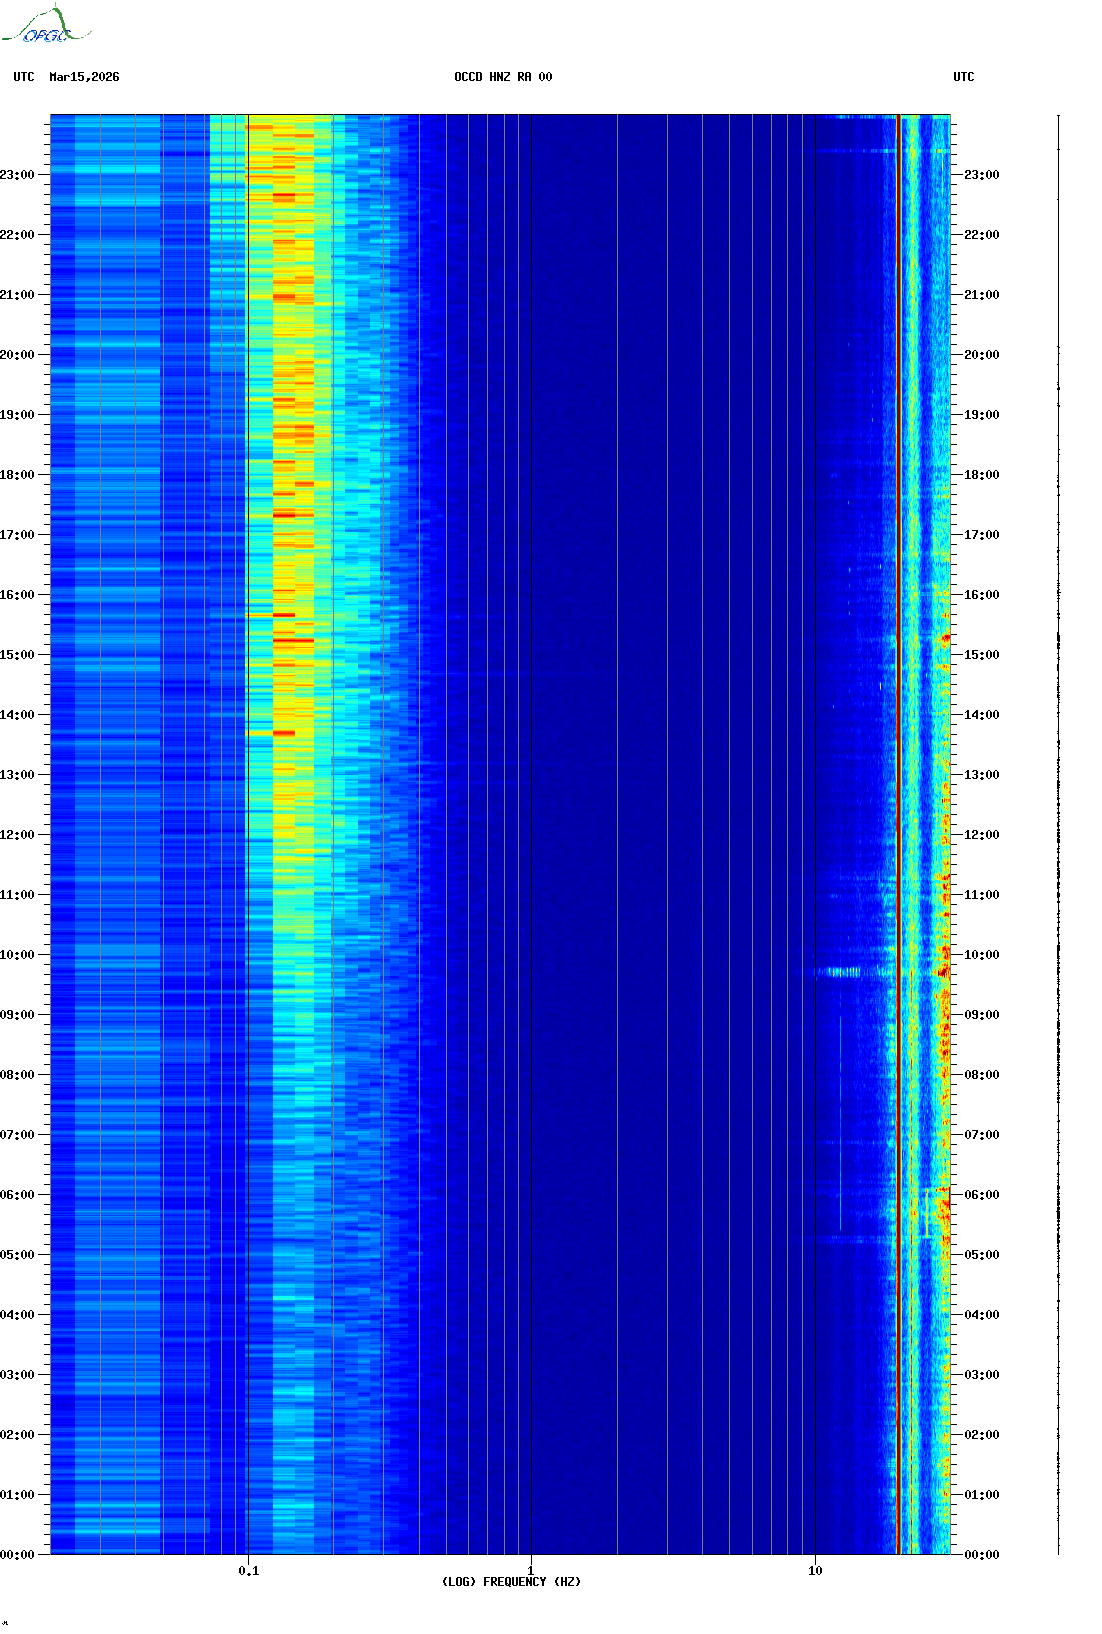Click the OFGC logo in the corner

click(x=45, y=27)
